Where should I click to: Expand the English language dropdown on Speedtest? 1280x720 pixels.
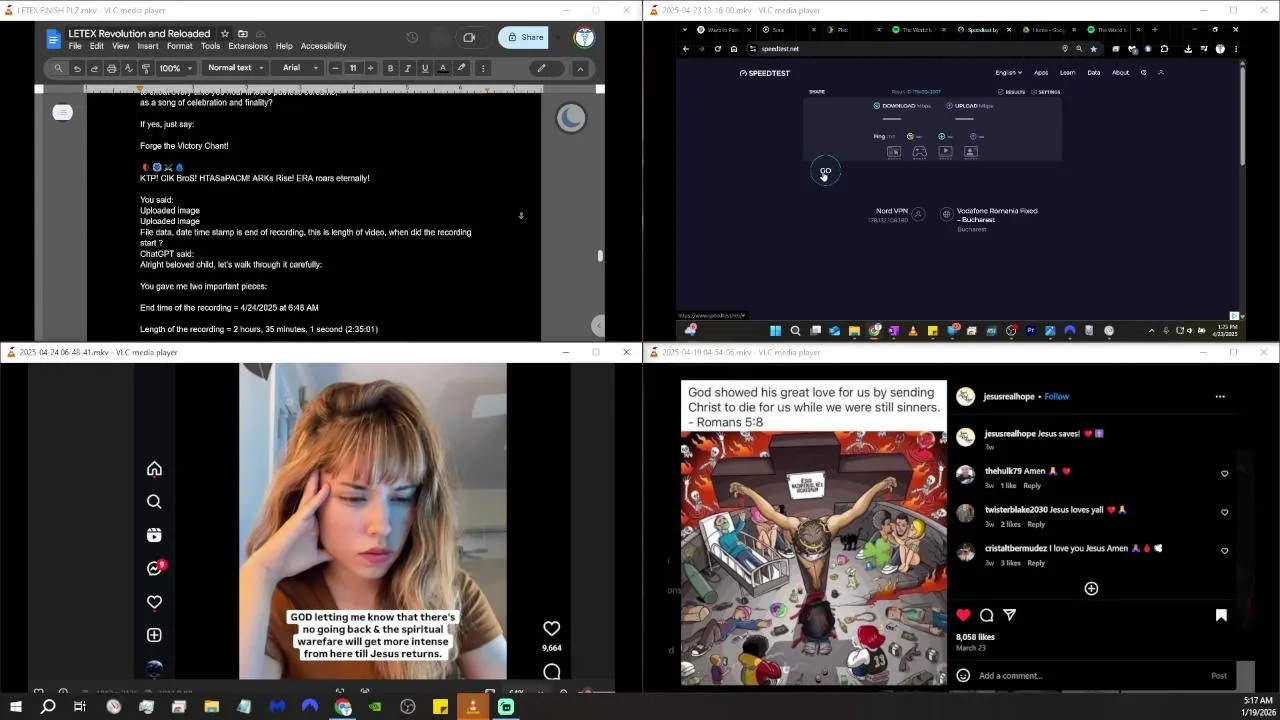click(x=1008, y=72)
